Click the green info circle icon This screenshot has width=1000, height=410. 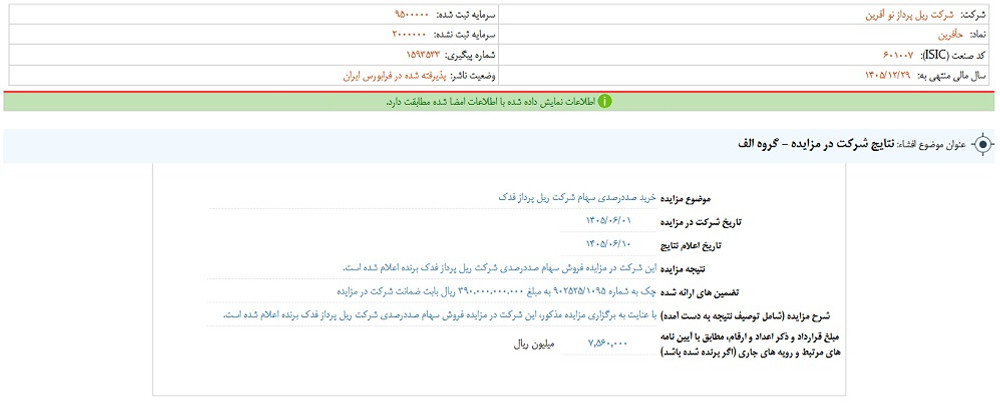[604, 101]
